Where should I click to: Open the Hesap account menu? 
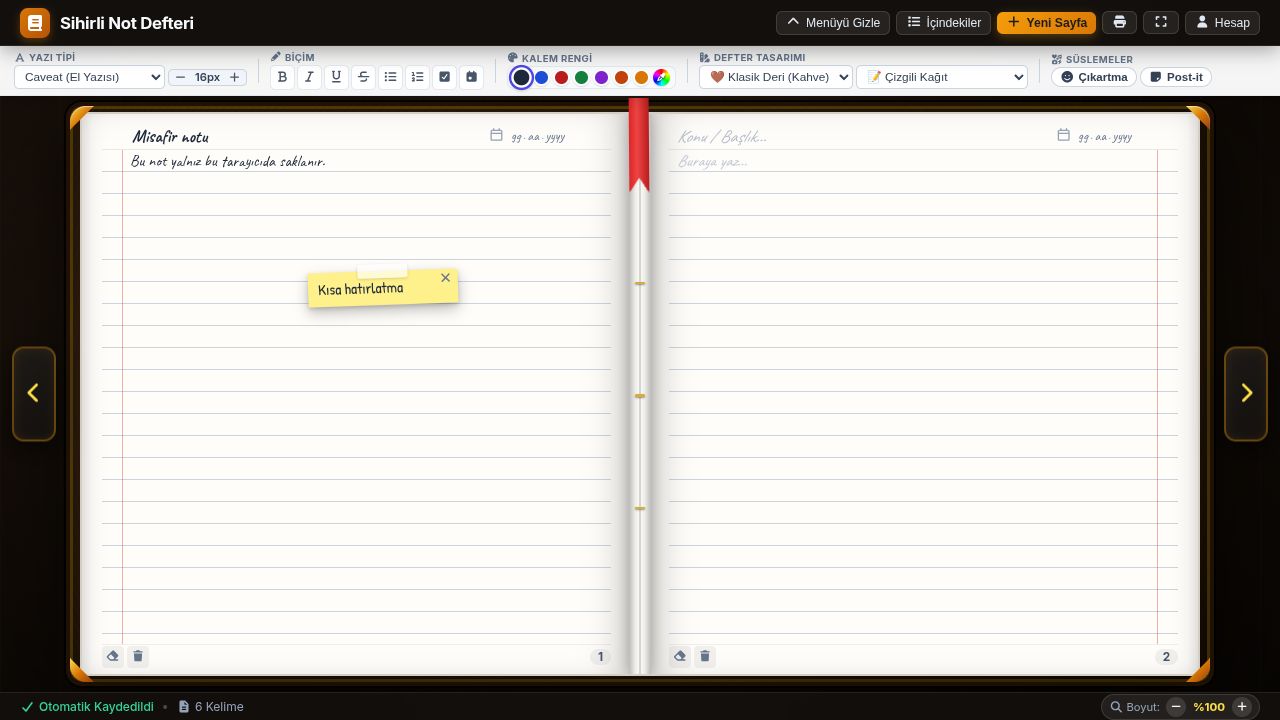coord(1222,22)
